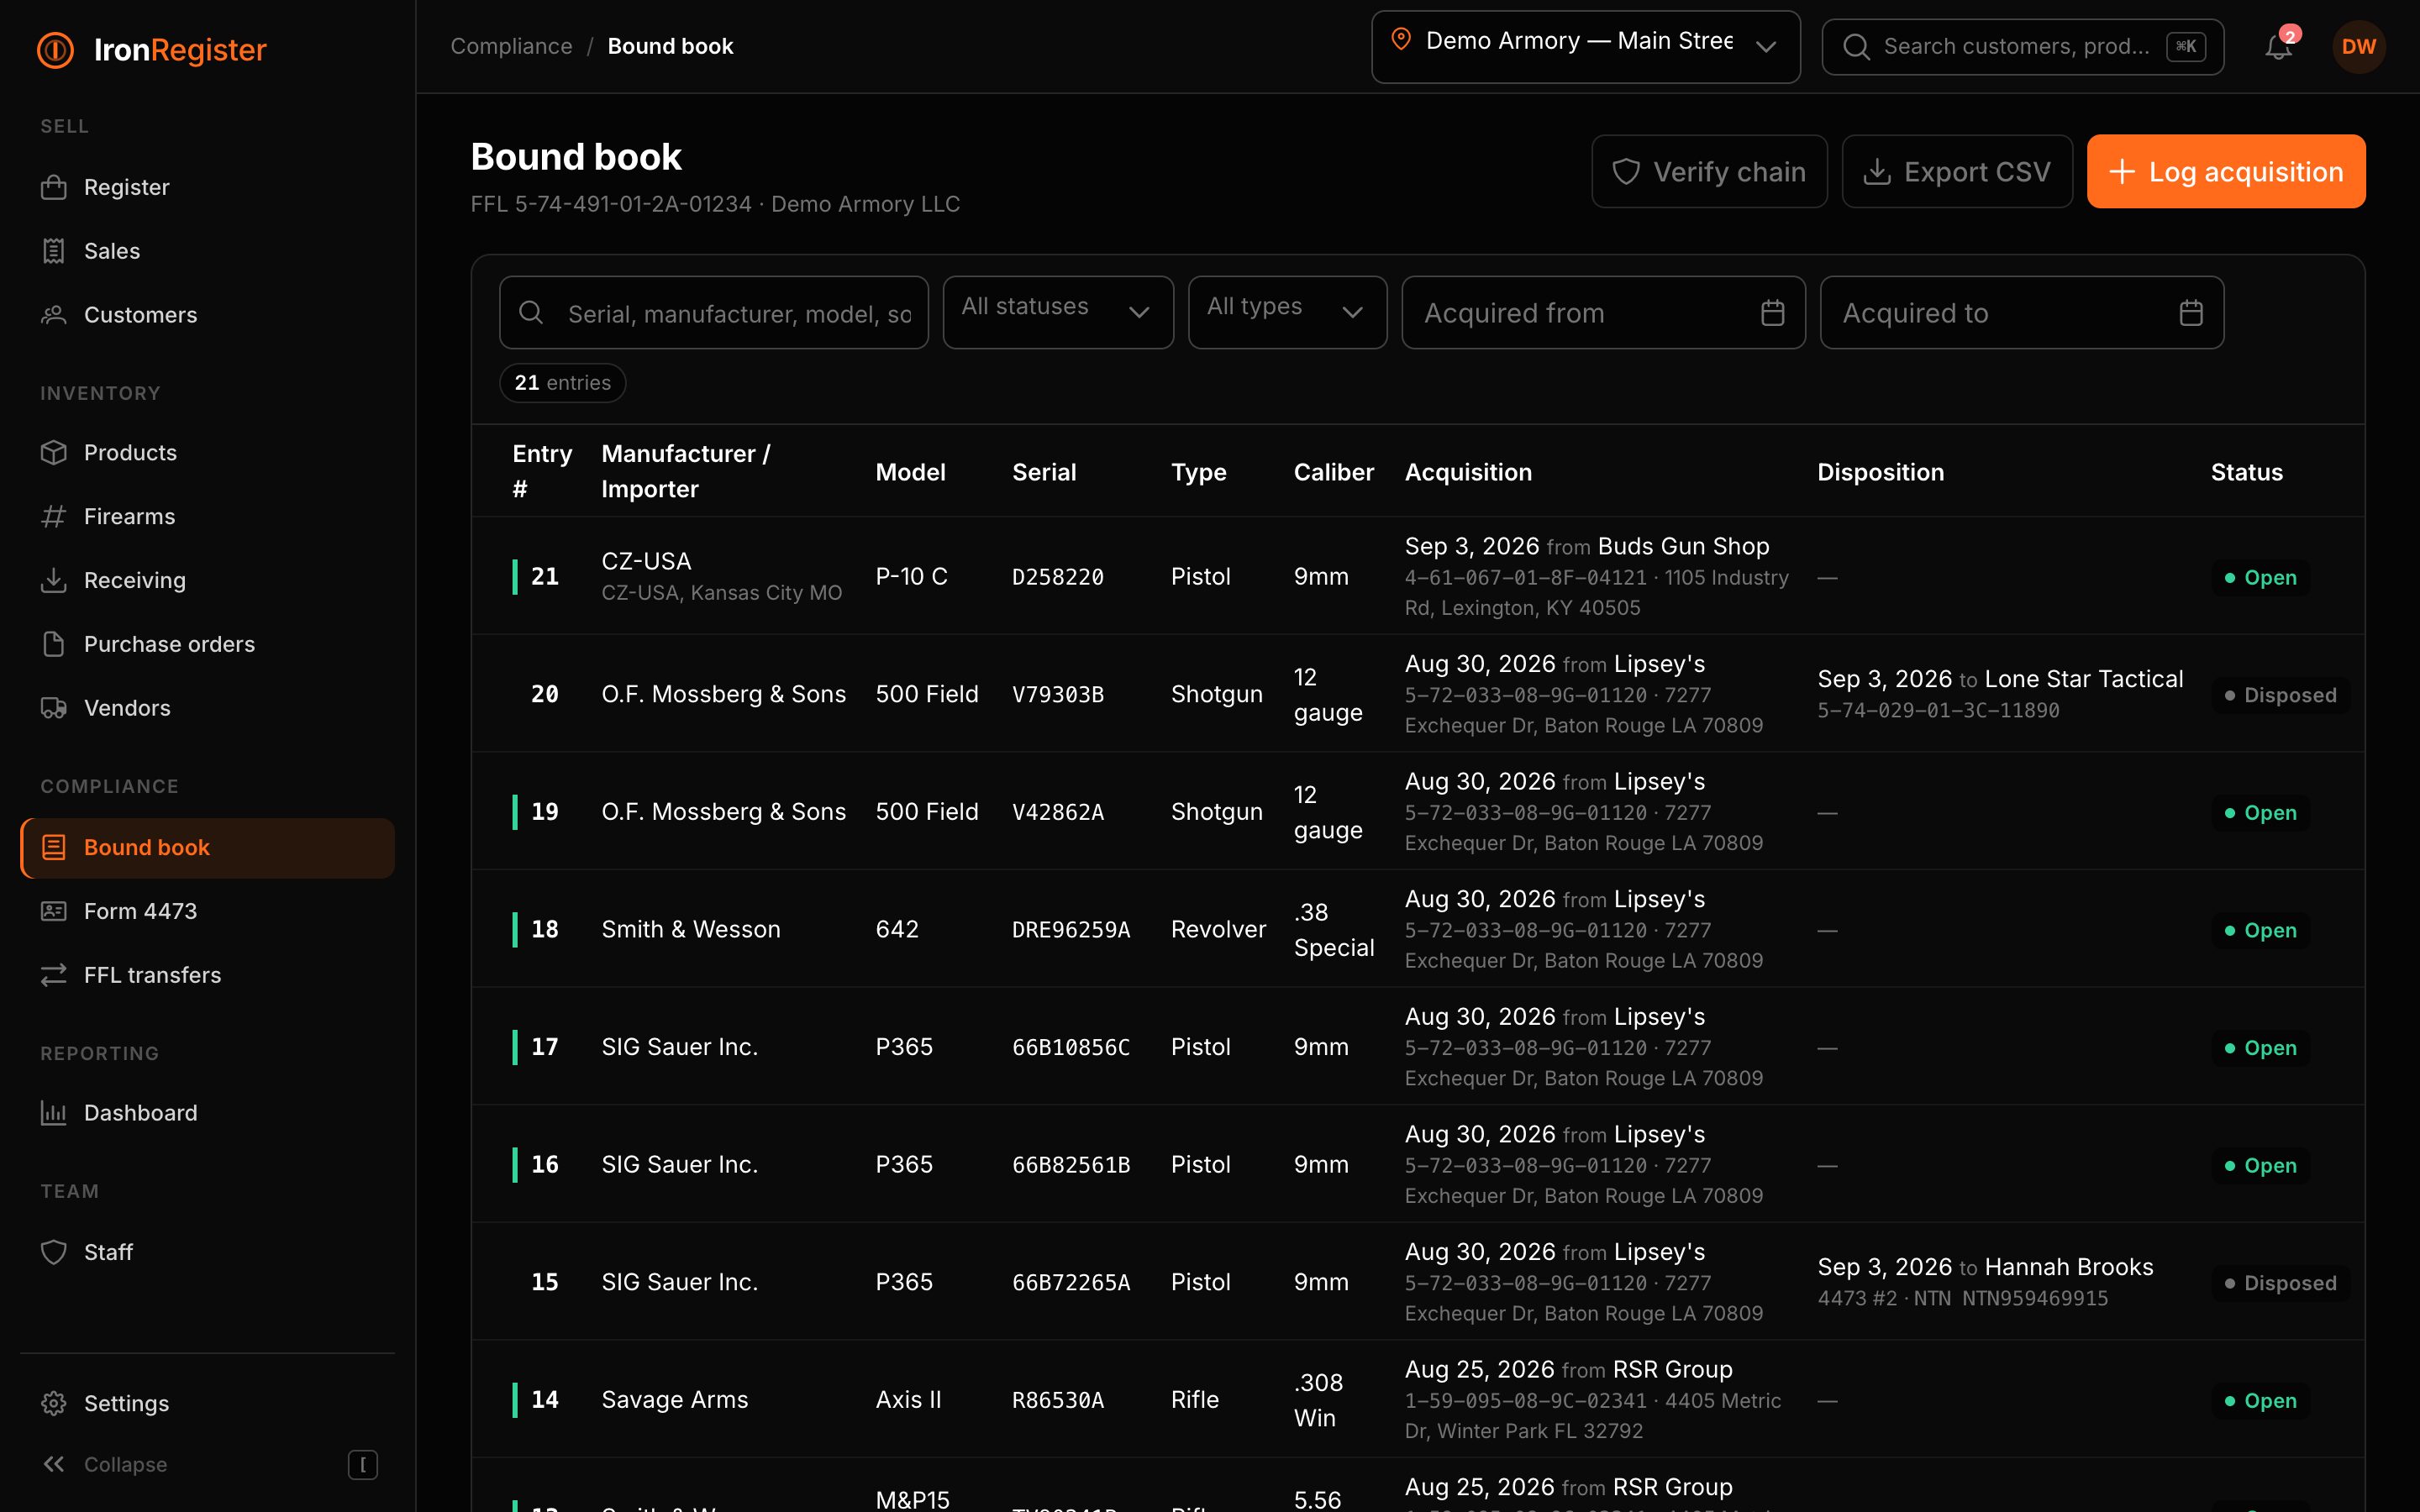Click the Open status for entry 19

[2260, 813]
